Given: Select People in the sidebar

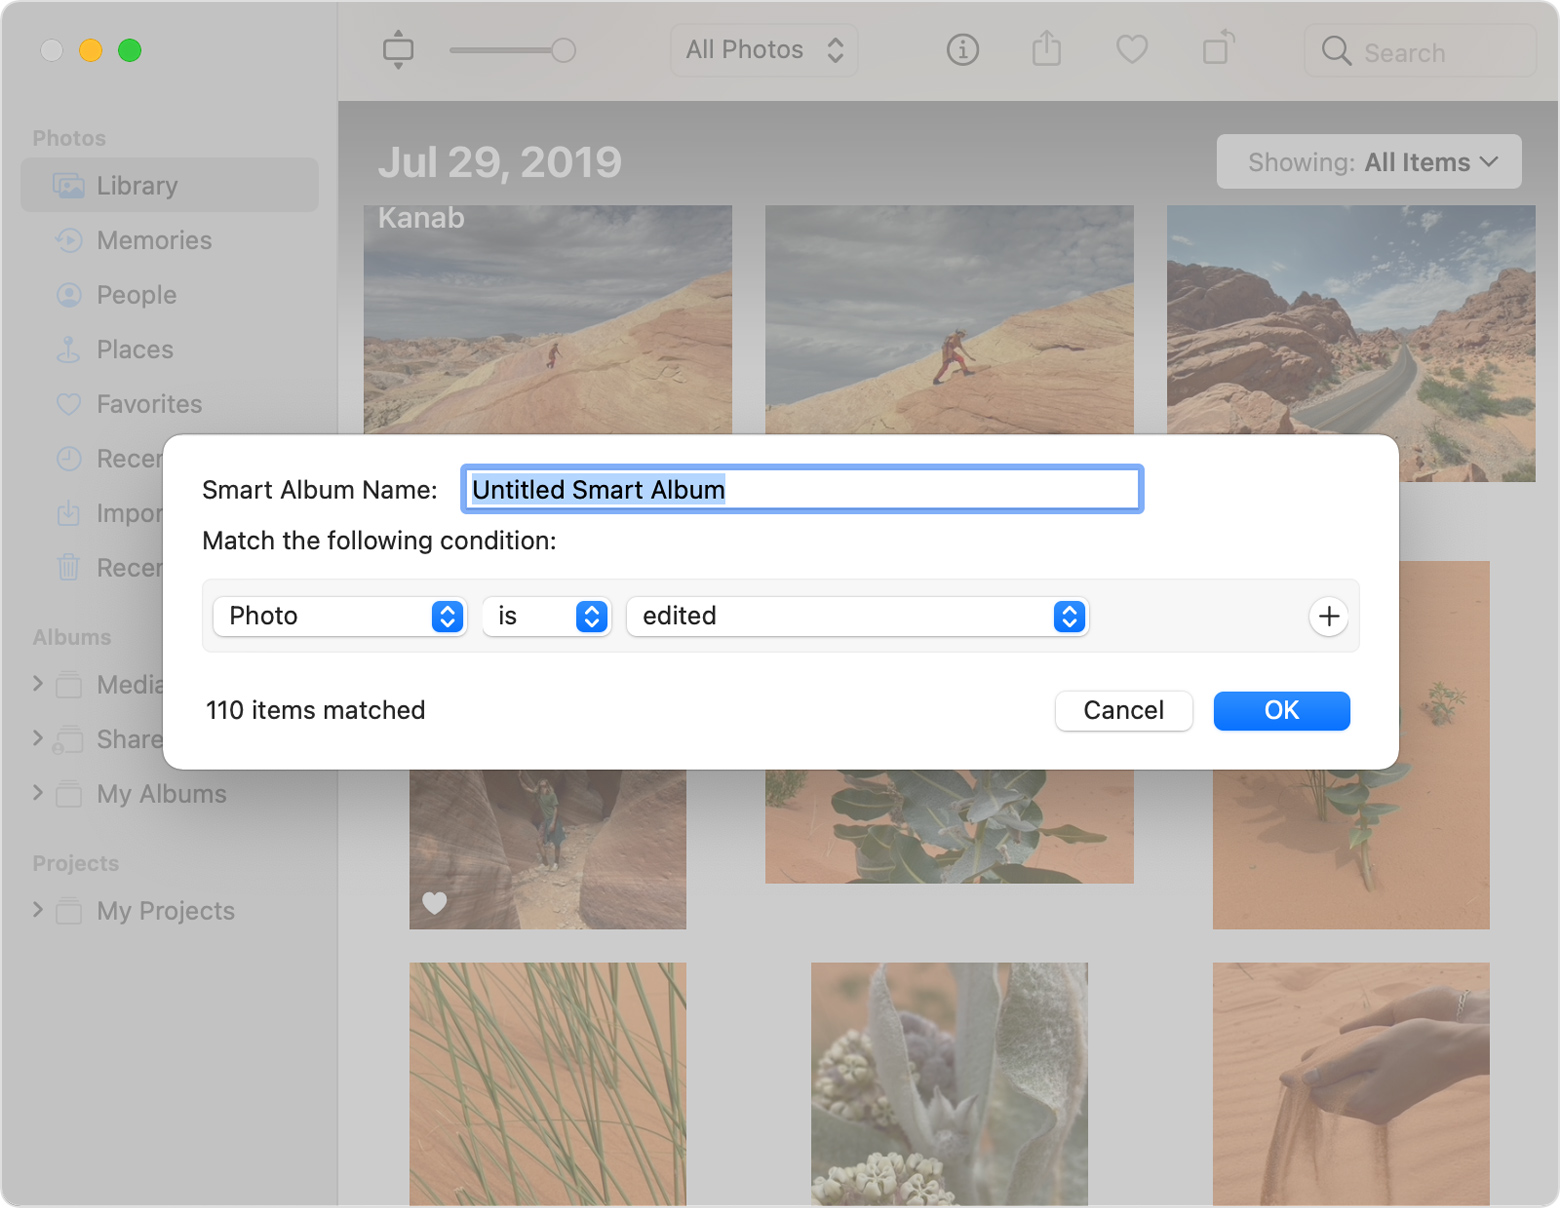Looking at the screenshot, I should click(136, 295).
